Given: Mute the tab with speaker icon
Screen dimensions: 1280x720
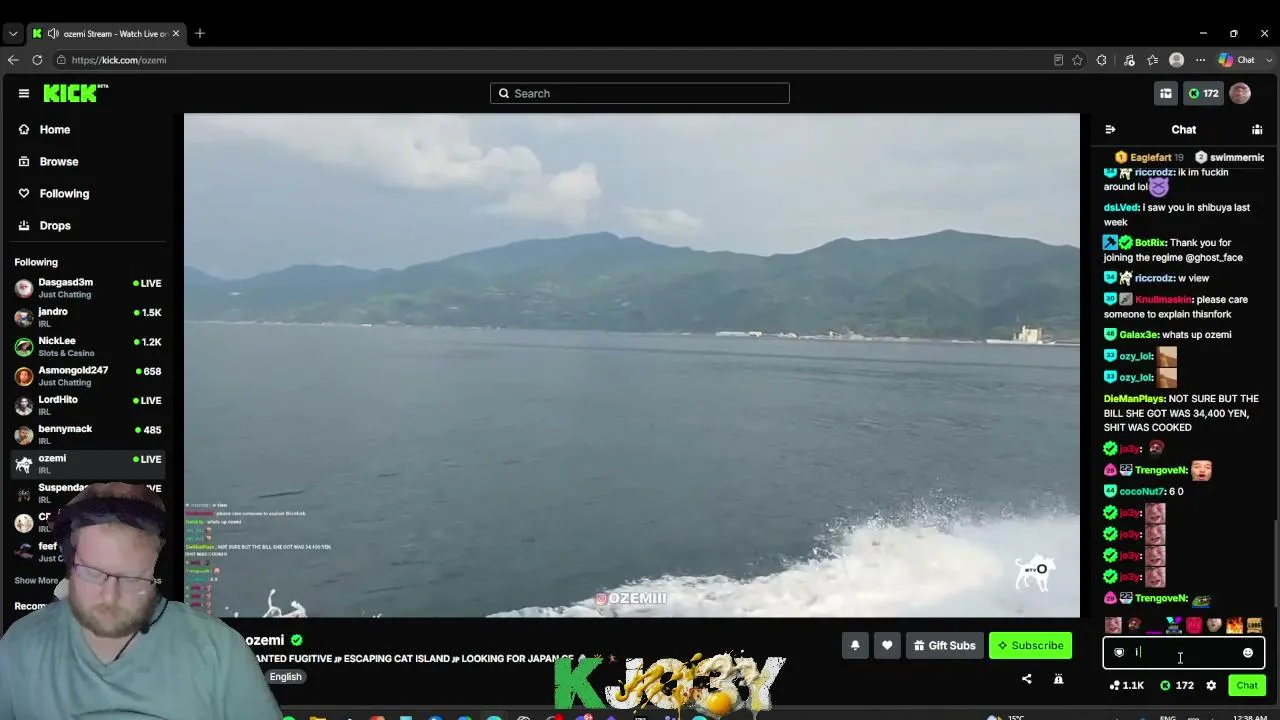Looking at the screenshot, I should 53,33.
